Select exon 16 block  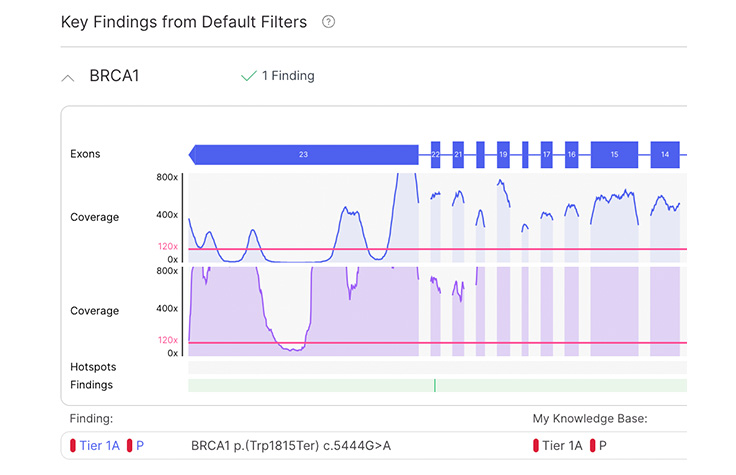pos(571,154)
